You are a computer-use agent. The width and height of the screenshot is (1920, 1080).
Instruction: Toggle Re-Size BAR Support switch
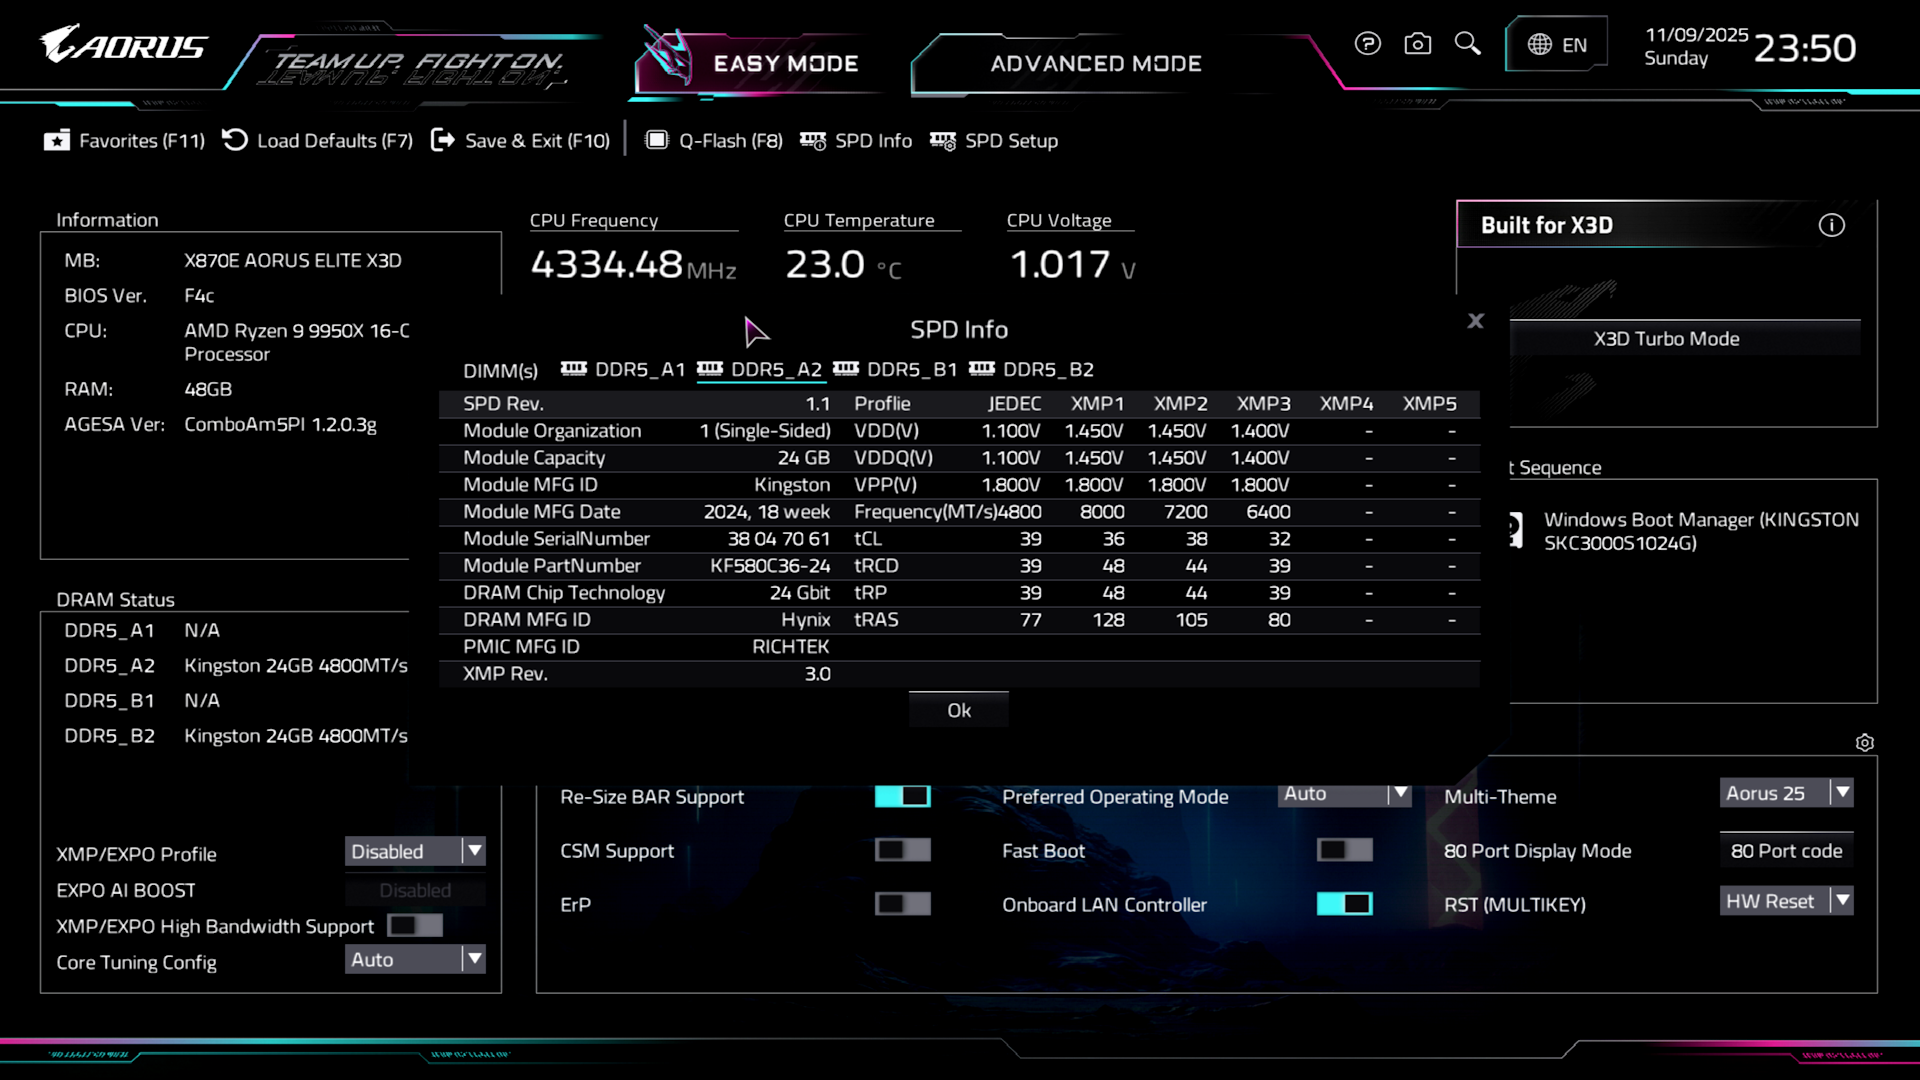coord(902,796)
